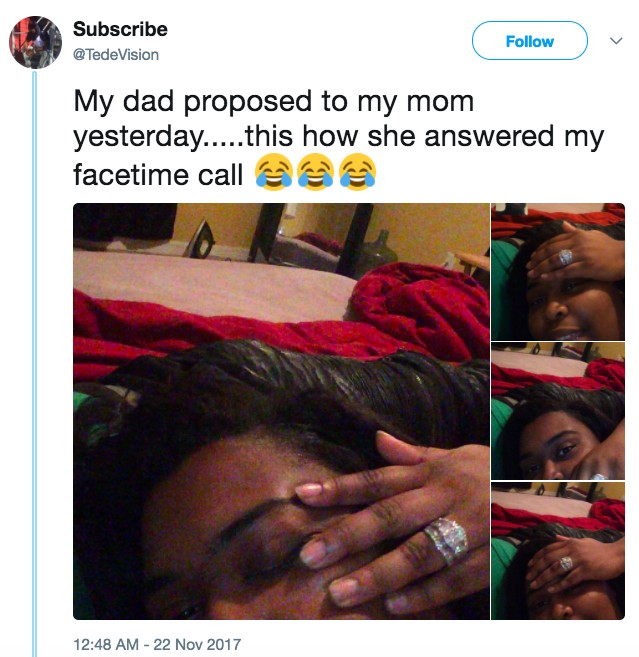Click the words 'facetime call' in tweet
Viewport: 639px width, 657px height.
pyautogui.click(x=158, y=174)
